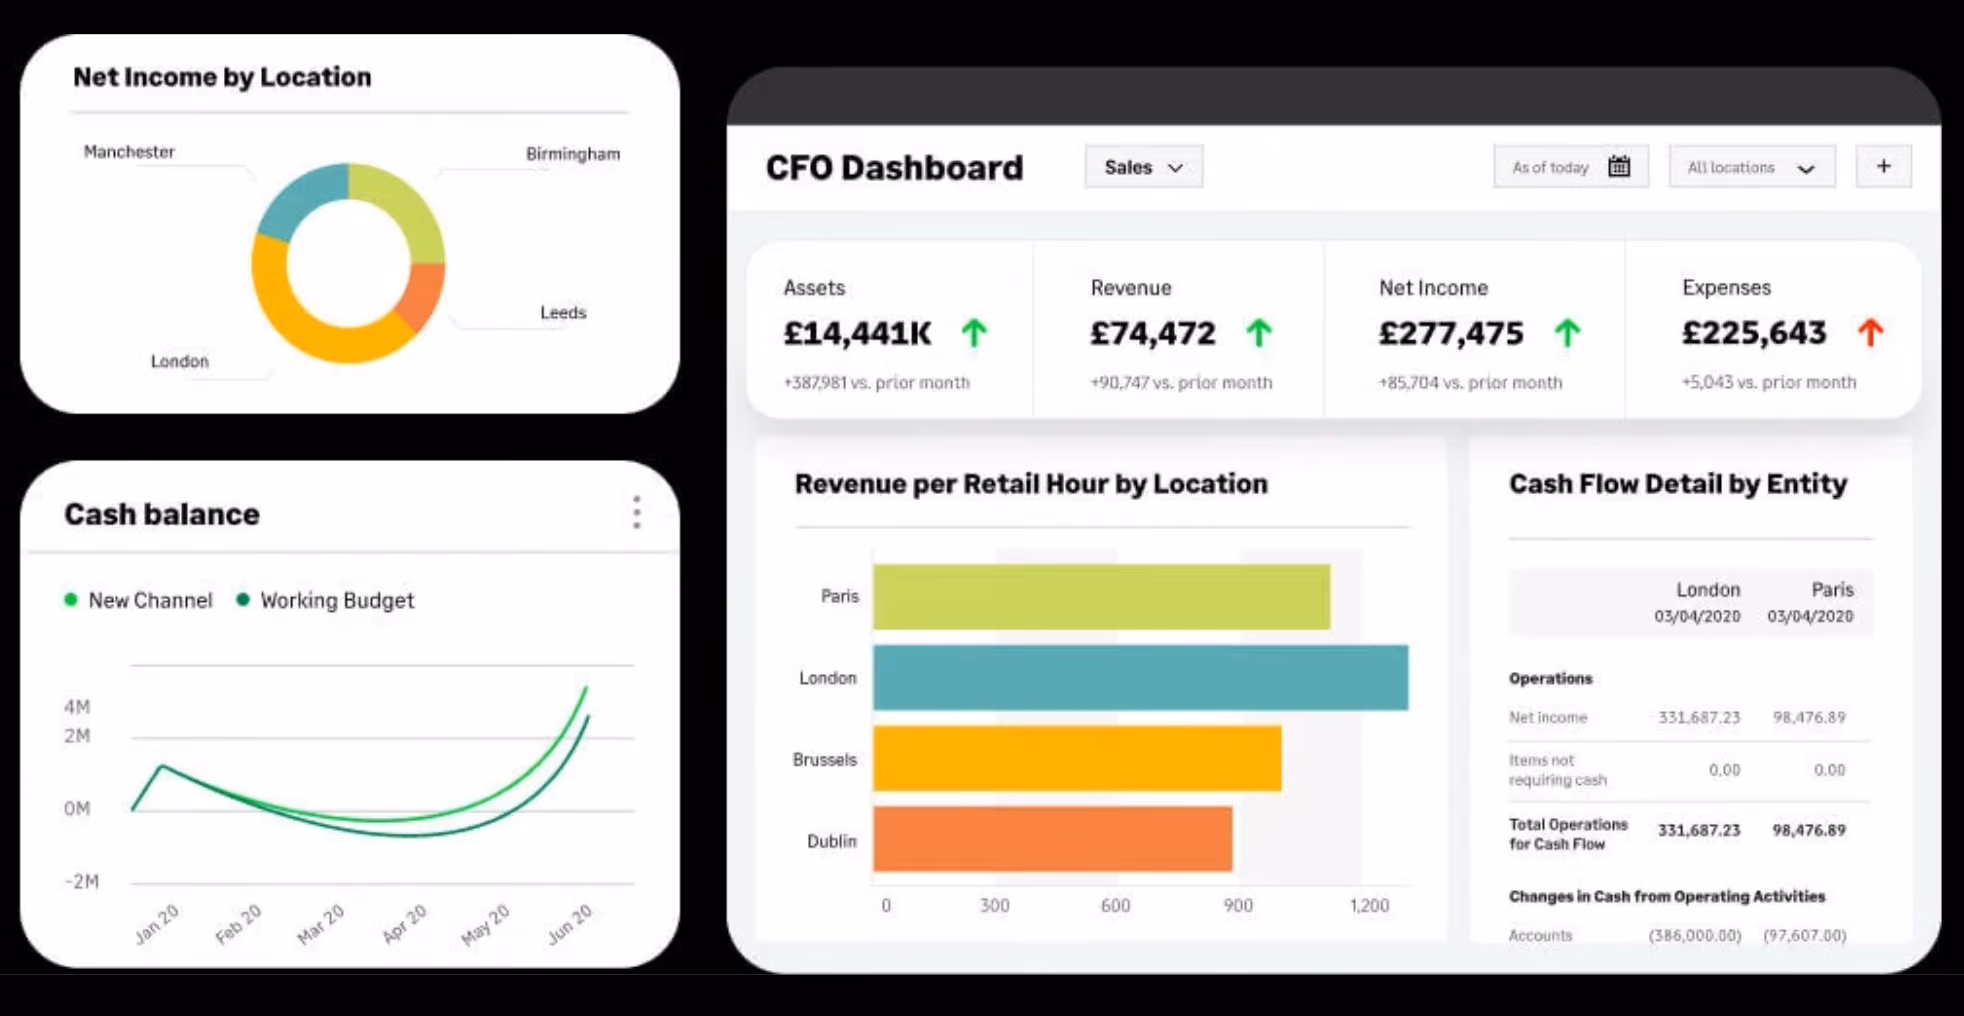This screenshot has height=1016, width=1964.
Task: Select the Dublin orange bar
Action: (x=1052, y=839)
